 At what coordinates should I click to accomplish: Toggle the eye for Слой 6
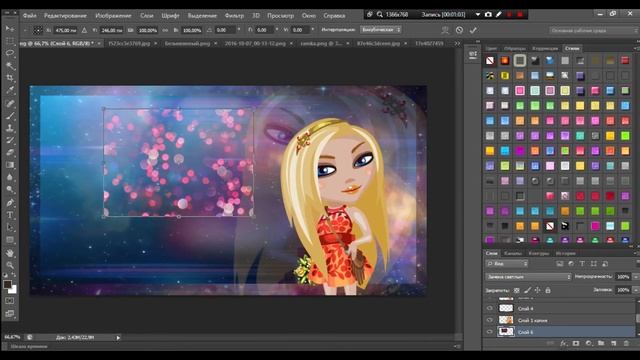(x=489, y=332)
